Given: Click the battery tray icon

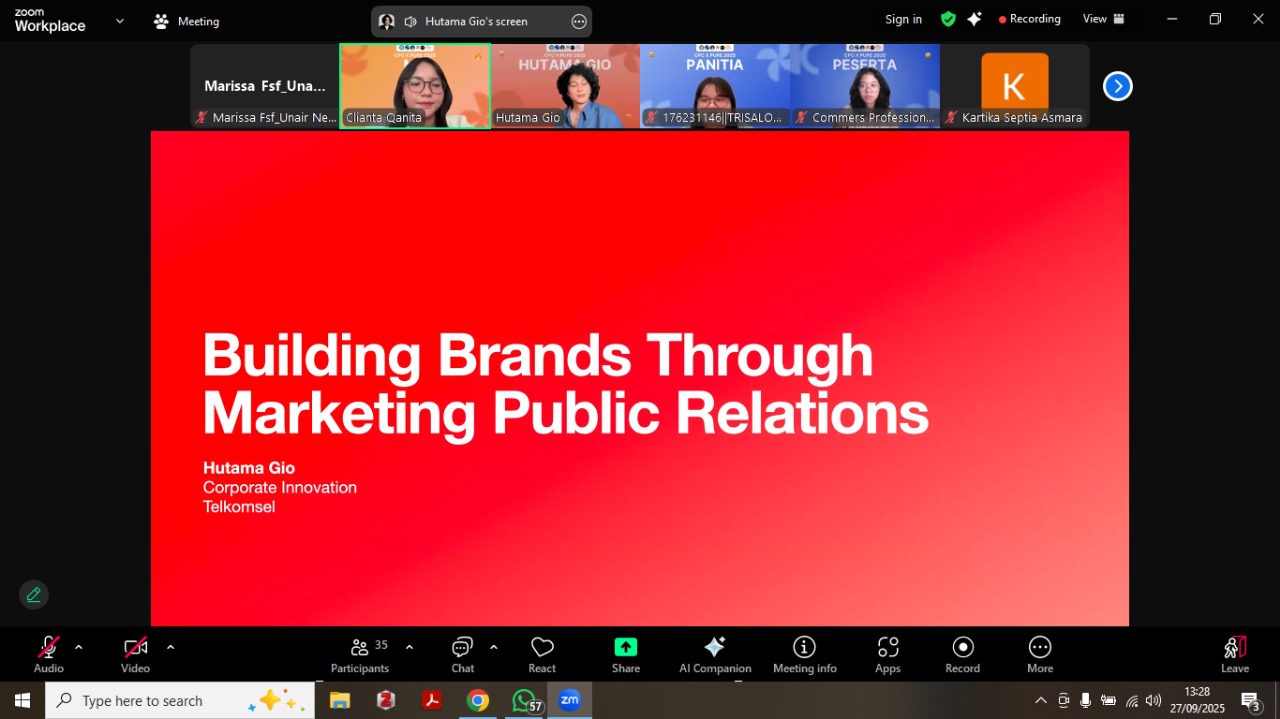Looking at the screenshot, I should (1108, 700).
